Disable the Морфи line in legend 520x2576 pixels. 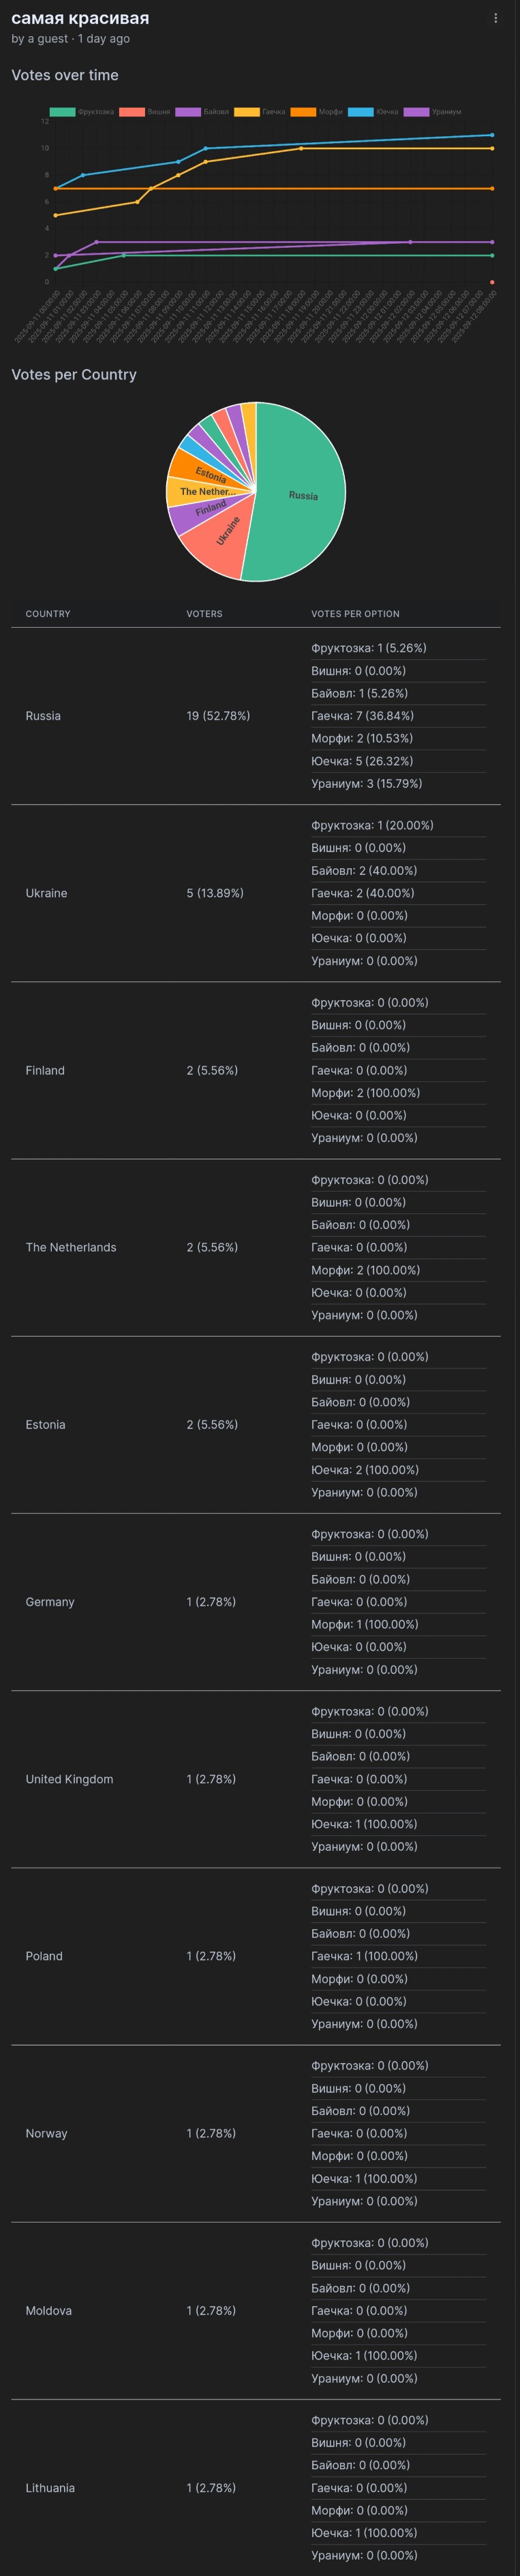pyautogui.click(x=303, y=112)
